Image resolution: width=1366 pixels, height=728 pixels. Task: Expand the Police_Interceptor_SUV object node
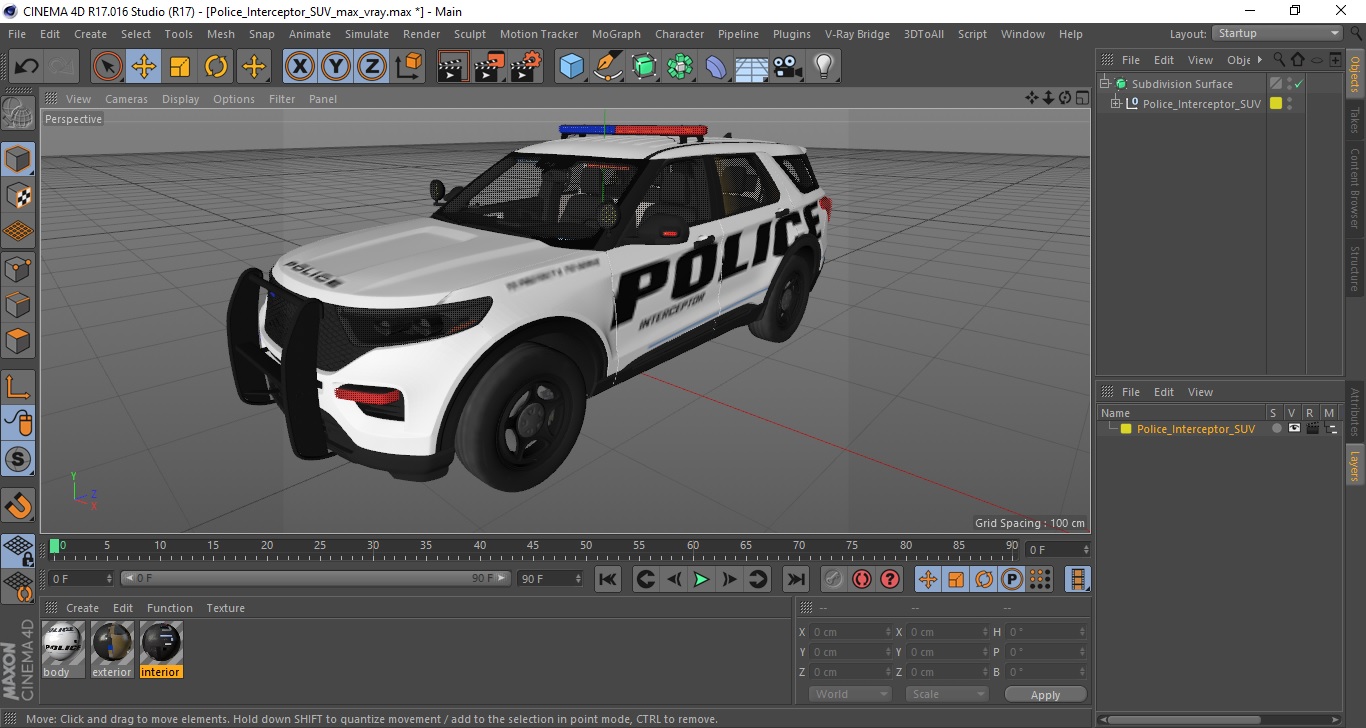point(1116,104)
